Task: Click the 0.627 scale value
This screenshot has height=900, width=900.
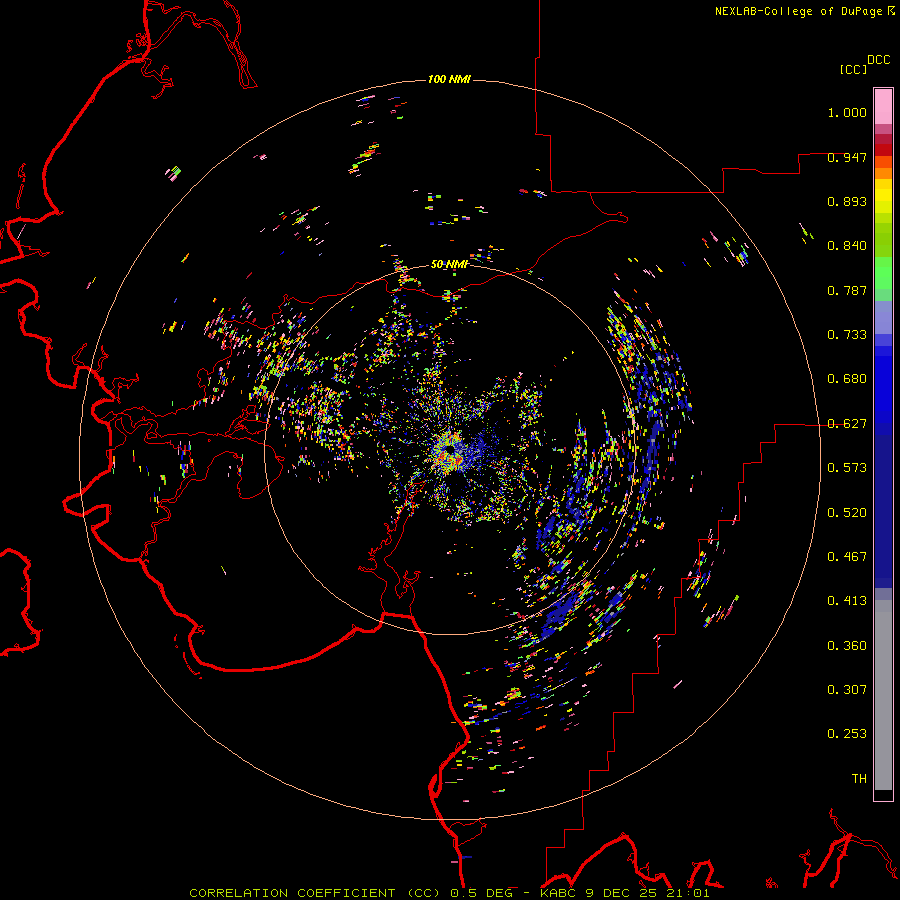Action: (x=847, y=424)
